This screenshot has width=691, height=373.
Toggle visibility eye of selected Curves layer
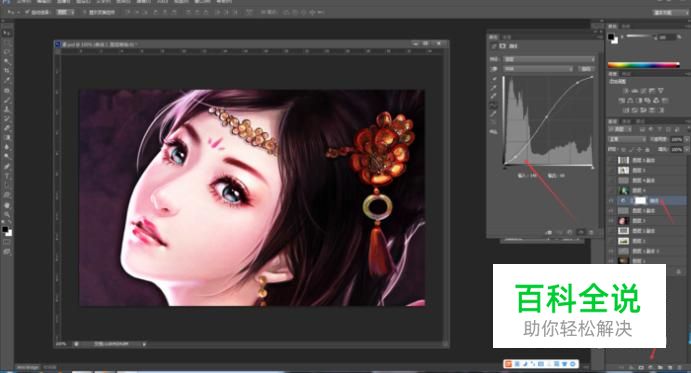click(x=611, y=201)
